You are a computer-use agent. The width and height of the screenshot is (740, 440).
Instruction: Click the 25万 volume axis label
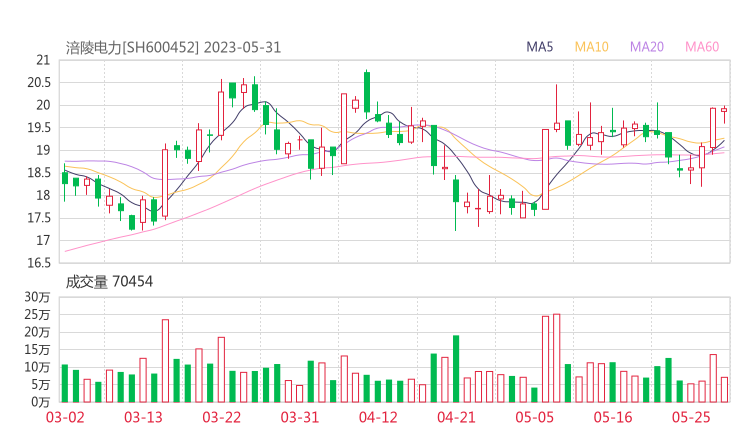(x=37, y=314)
